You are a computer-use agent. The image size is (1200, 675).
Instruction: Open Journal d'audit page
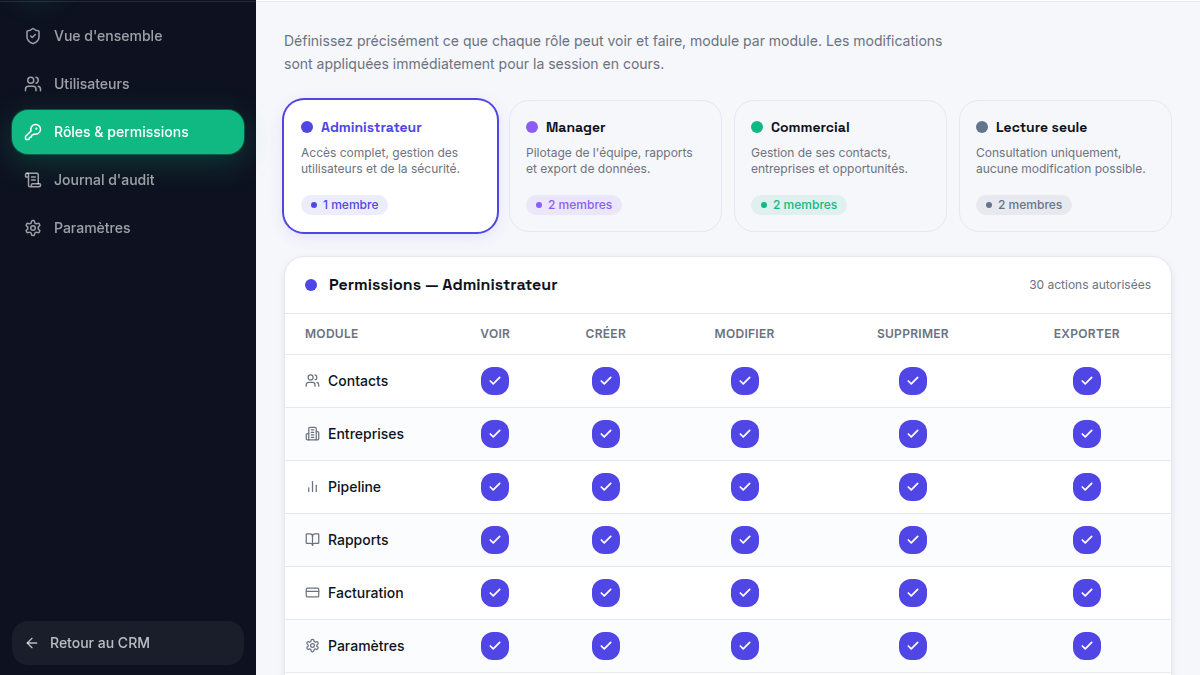coord(128,180)
